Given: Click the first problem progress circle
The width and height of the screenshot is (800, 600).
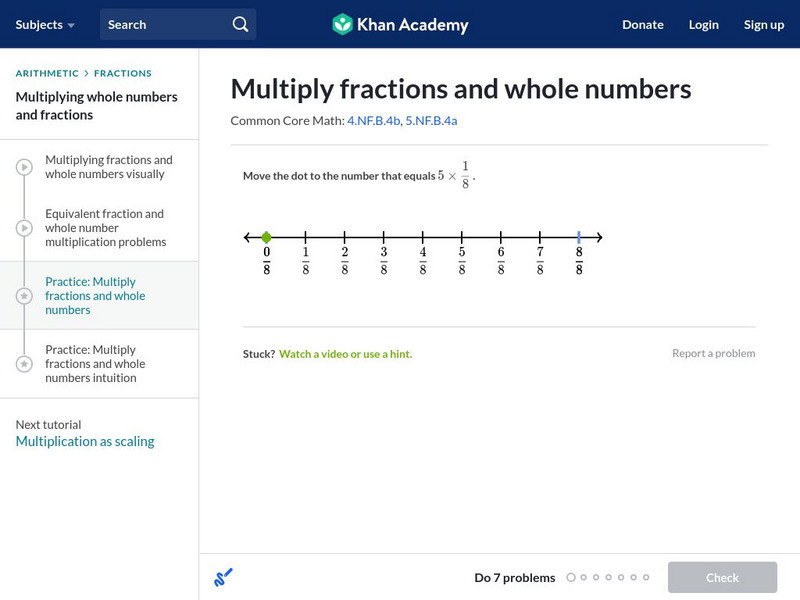Looking at the screenshot, I should coord(571,577).
